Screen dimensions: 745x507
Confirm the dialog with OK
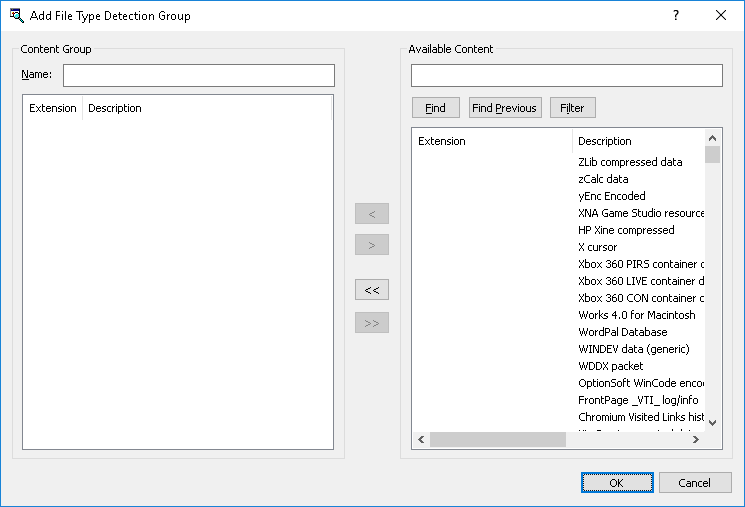pyautogui.click(x=616, y=483)
